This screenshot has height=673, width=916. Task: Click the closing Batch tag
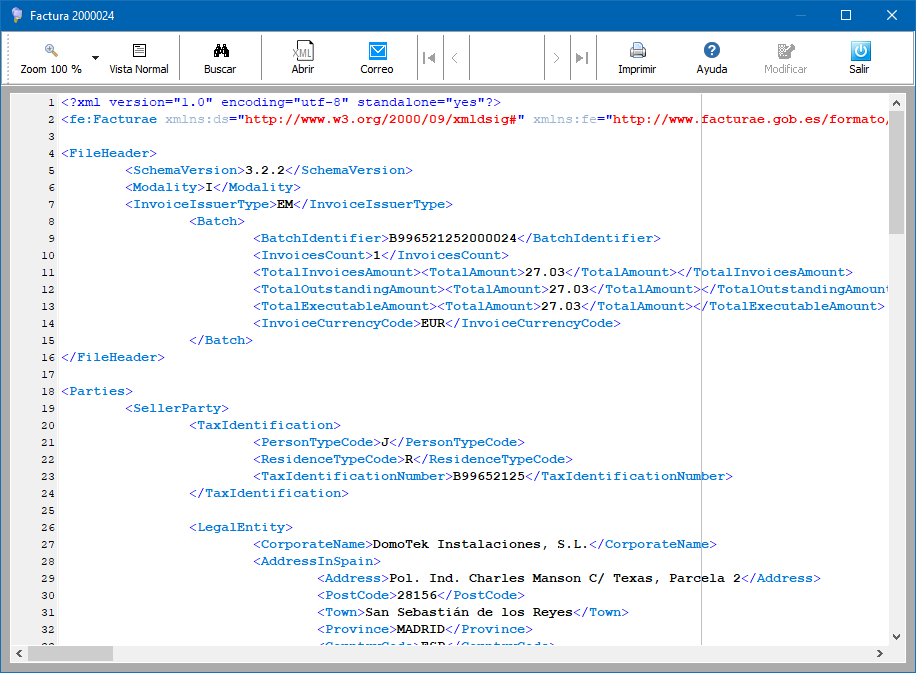221,340
